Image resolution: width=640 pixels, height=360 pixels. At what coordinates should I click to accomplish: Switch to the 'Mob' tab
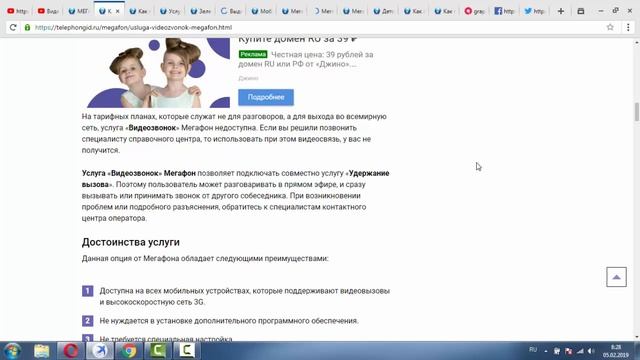[261, 11]
